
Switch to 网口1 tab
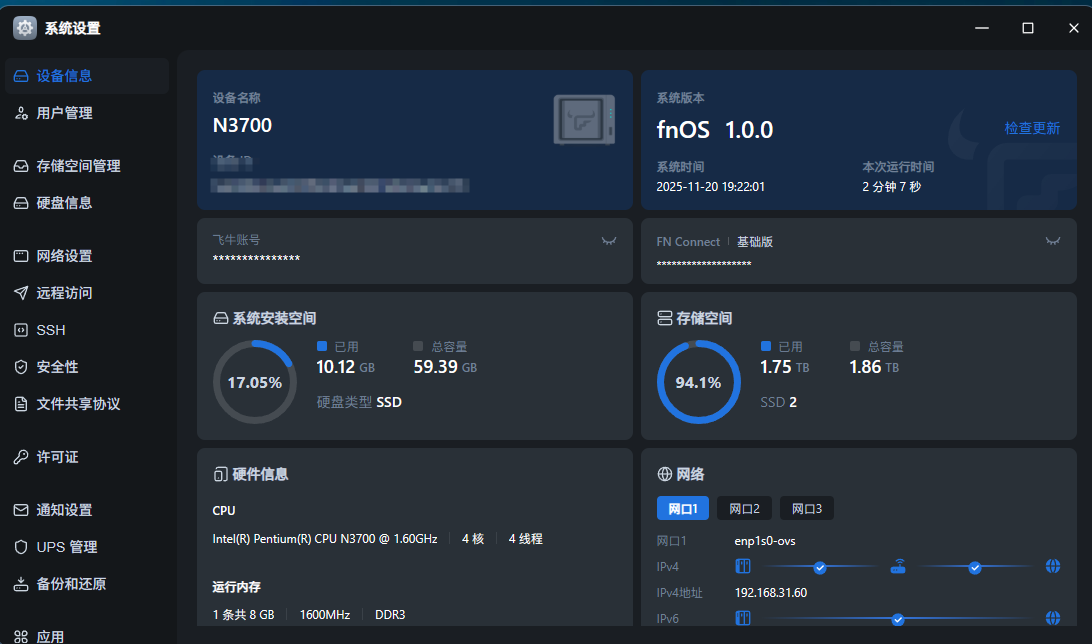[682, 508]
